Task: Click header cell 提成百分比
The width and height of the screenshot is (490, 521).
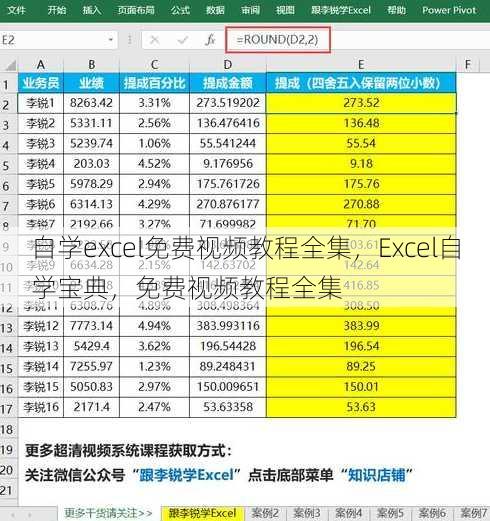Action: pos(154,83)
